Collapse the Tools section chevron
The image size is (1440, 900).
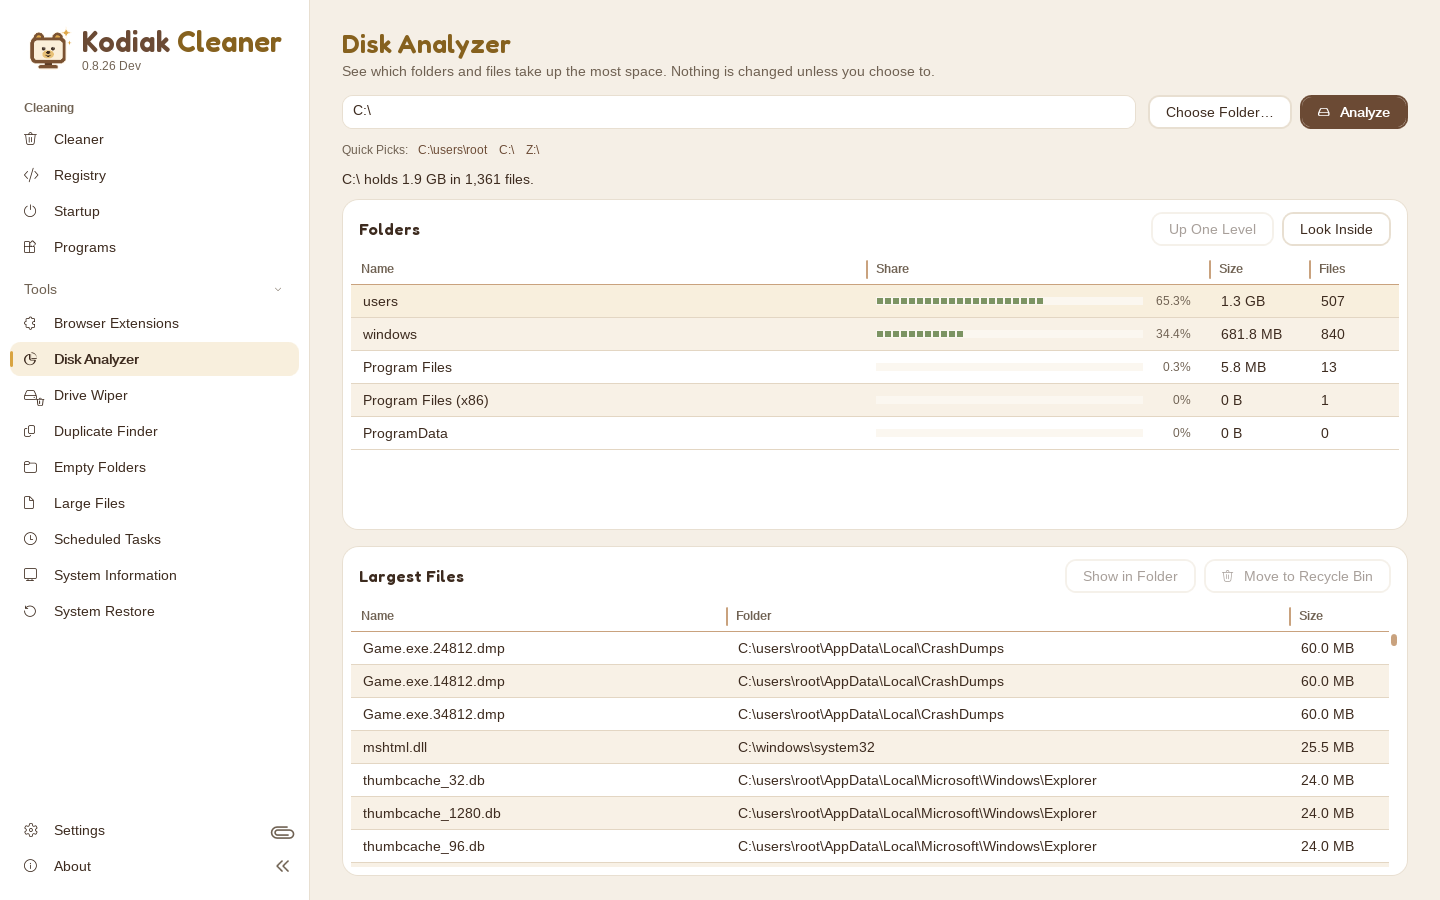[278, 289]
